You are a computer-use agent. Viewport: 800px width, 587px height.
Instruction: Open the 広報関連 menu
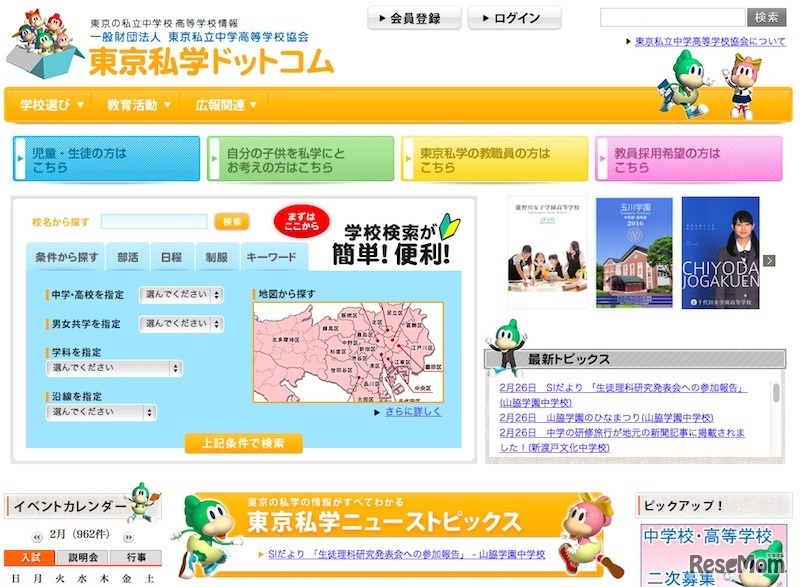point(222,104)
